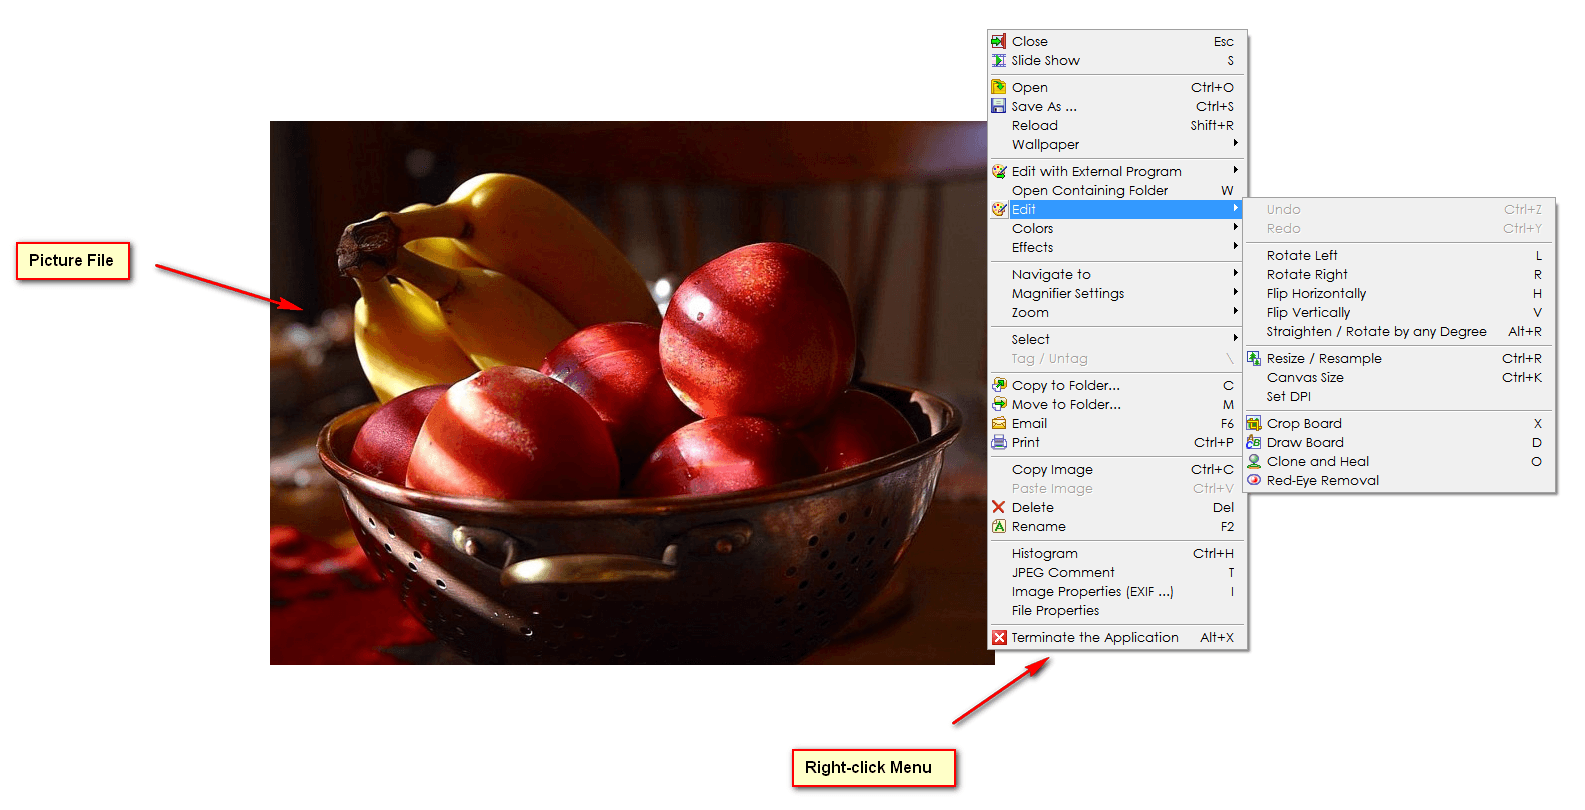
Task: Select Rotate Left from Edit submenu
Action: 1302,255
